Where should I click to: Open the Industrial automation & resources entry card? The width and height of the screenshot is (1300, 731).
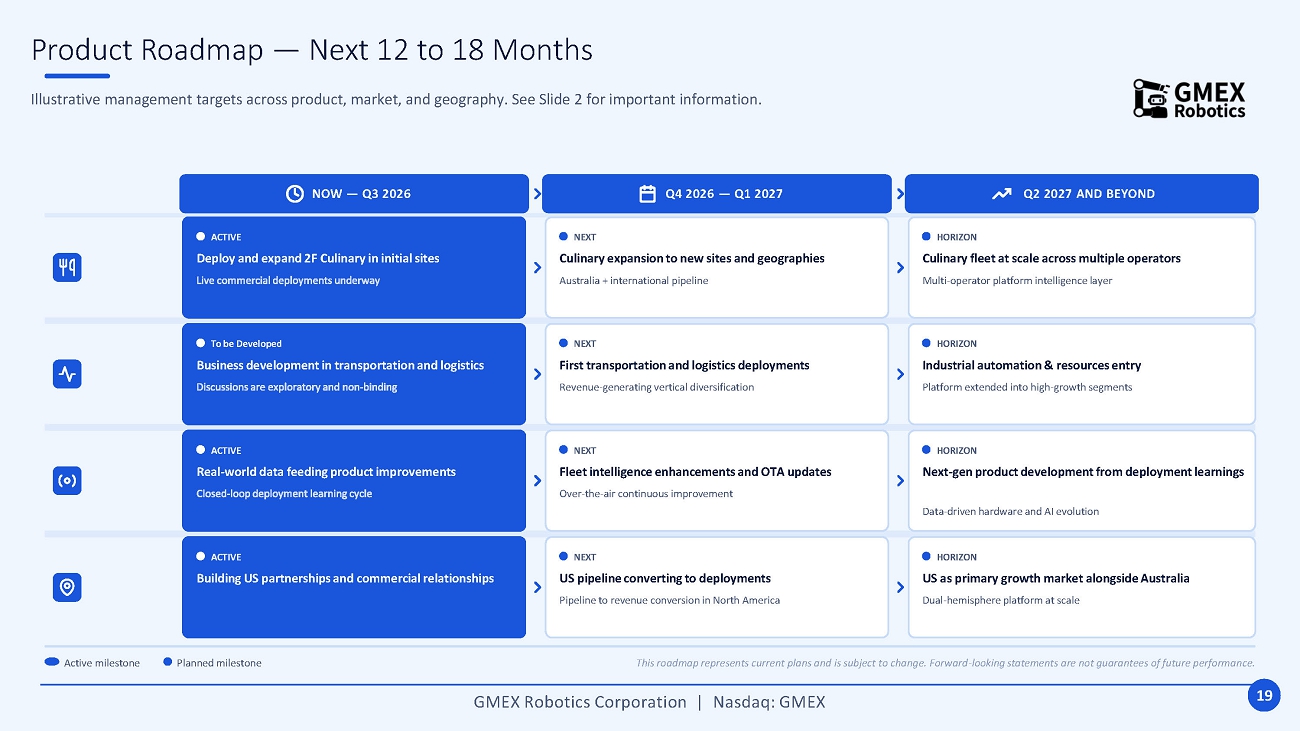pos(1081,374)
